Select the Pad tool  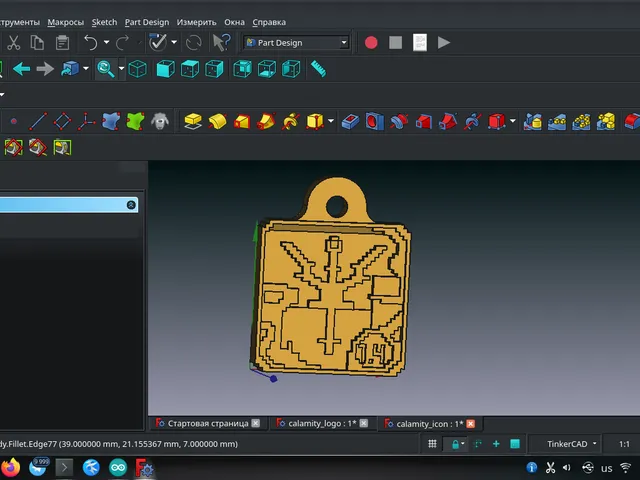click(x=193, y=121)
